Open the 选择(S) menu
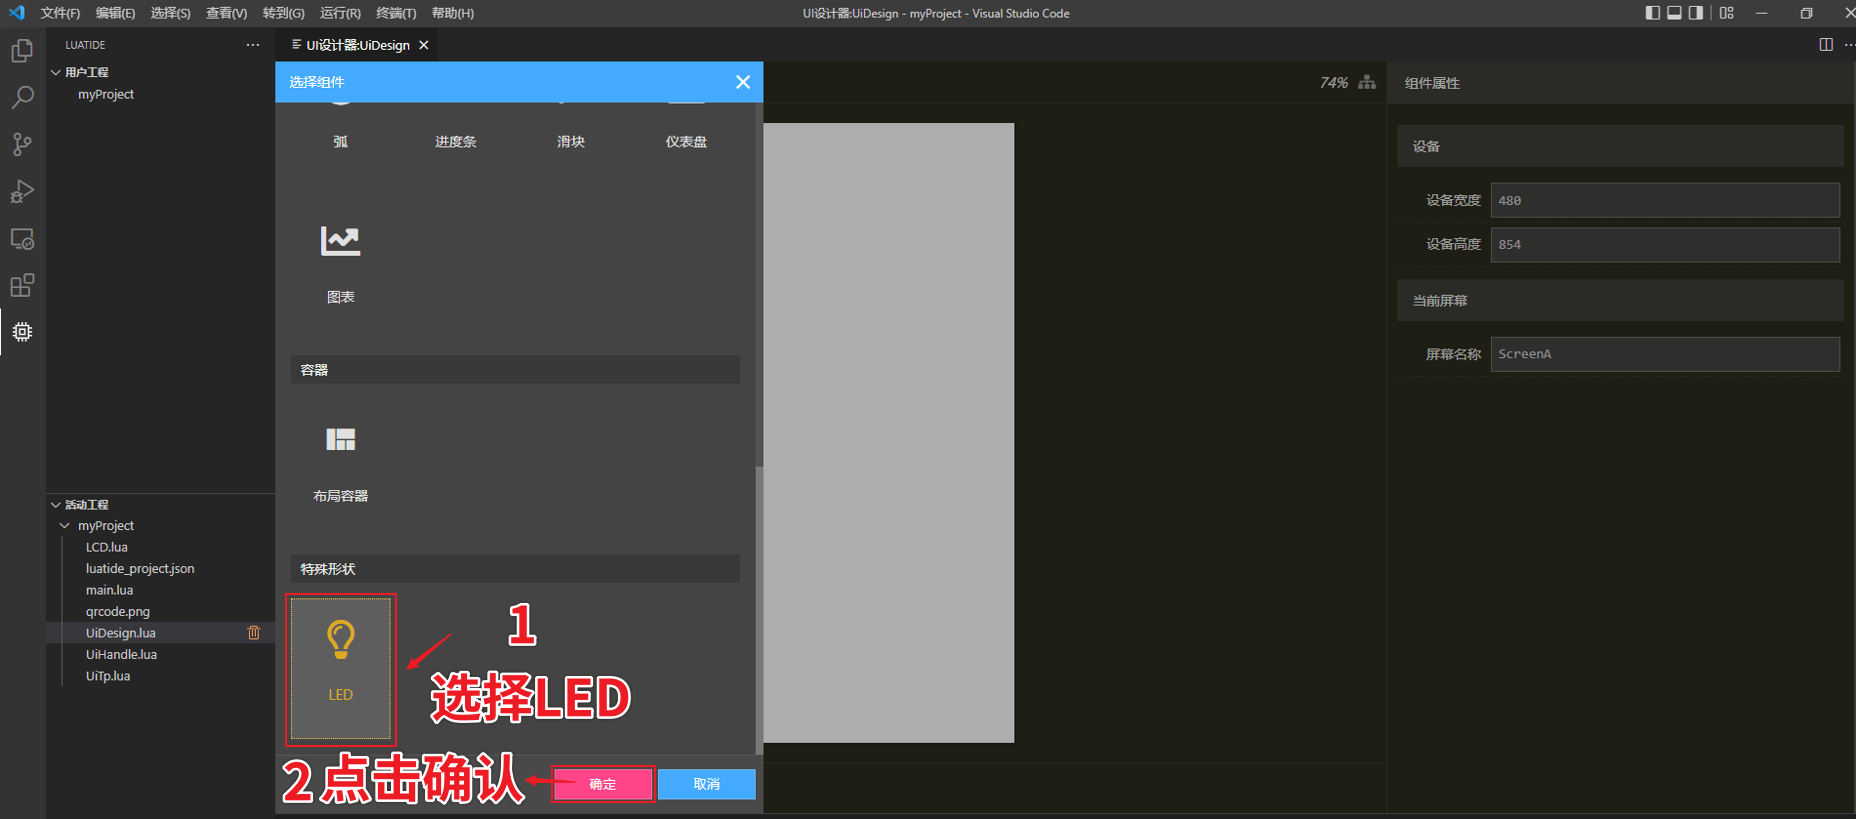 (170, 13)
